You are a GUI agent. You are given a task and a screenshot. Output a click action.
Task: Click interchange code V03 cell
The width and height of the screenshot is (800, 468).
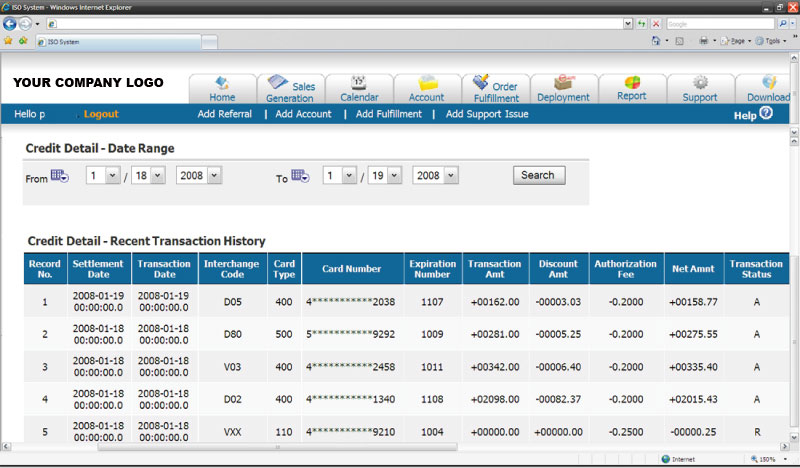tap(232, 367)
